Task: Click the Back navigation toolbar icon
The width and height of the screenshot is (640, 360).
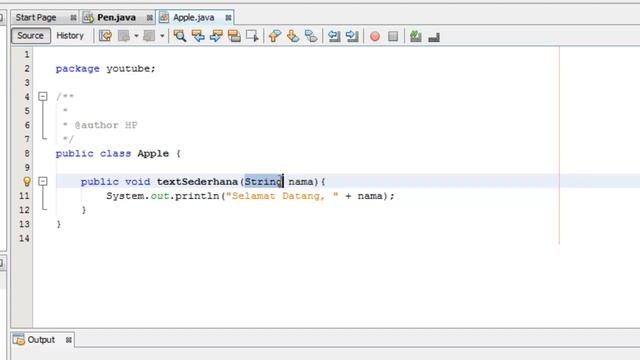Action: pos(124,36)
